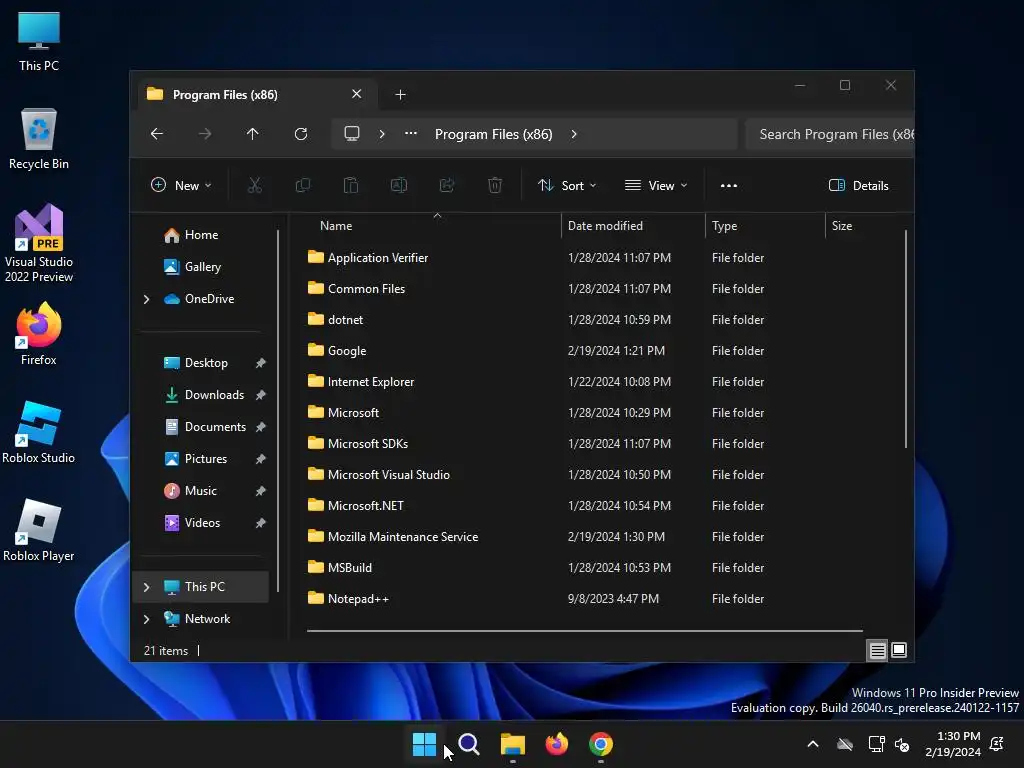The height and width of the screenshot is (768, 1024).
Task: Expand chevron after Program Files (x86) in address bar
Action: pos(574,134)
